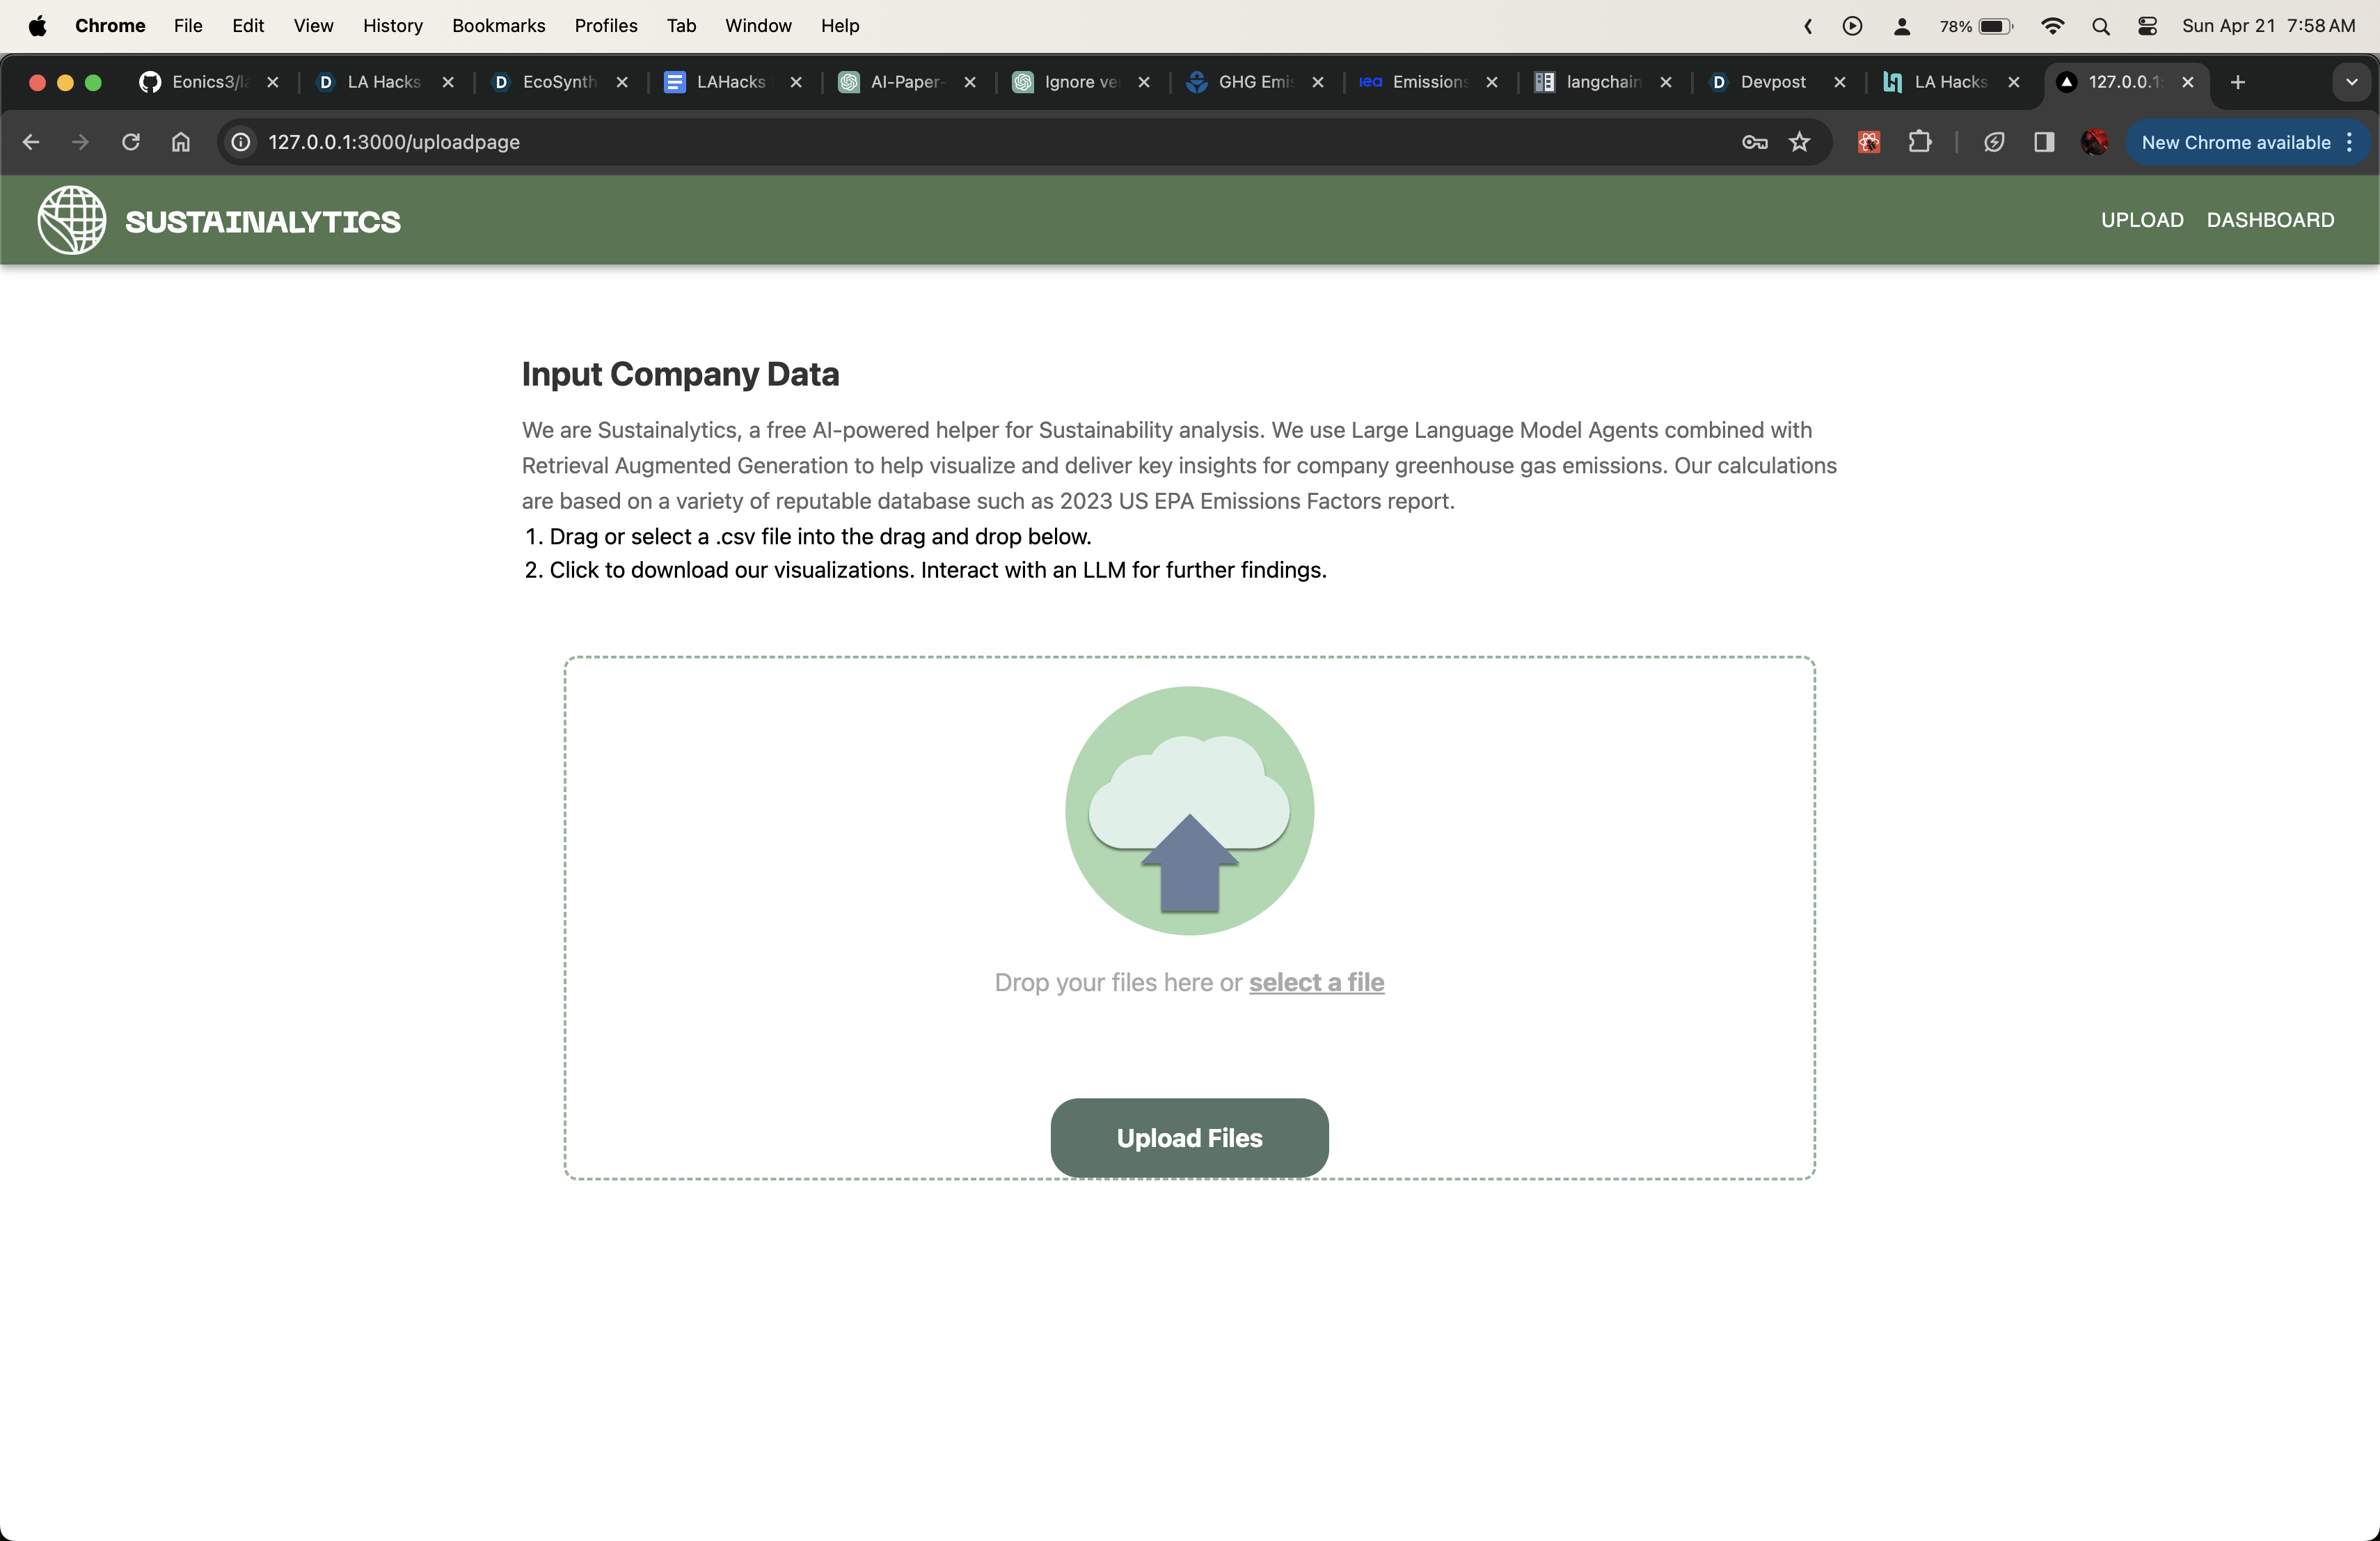This screenshot has width=2380, height=1541.
Task: Open the password key icon in the address bar
Action: coord(1754,142)
